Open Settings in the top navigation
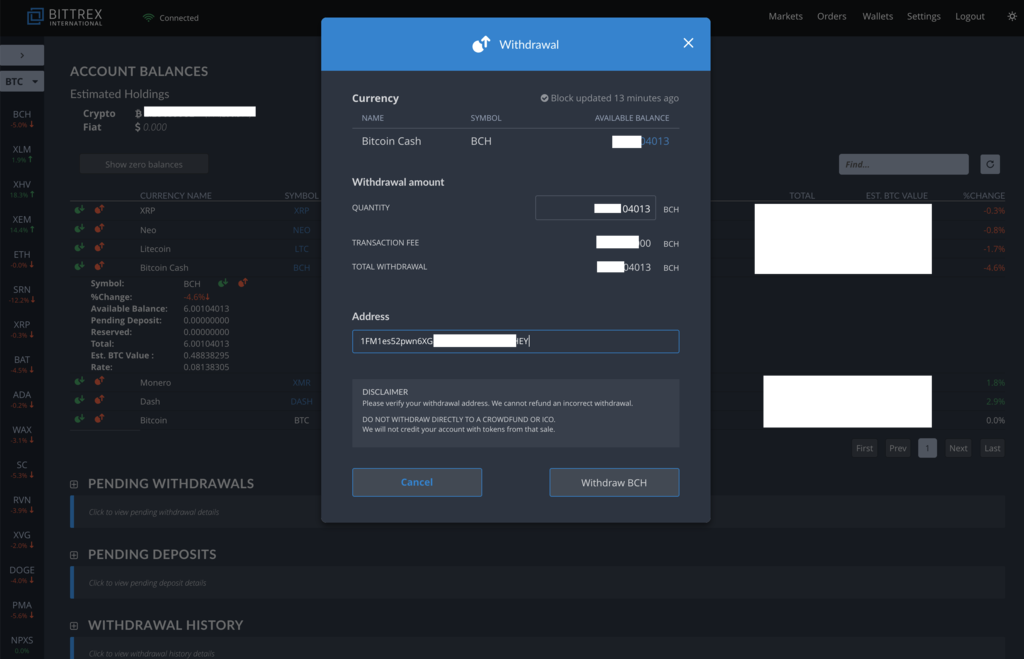The height and width of the screenshot is (659, 1024). [923, 16]
